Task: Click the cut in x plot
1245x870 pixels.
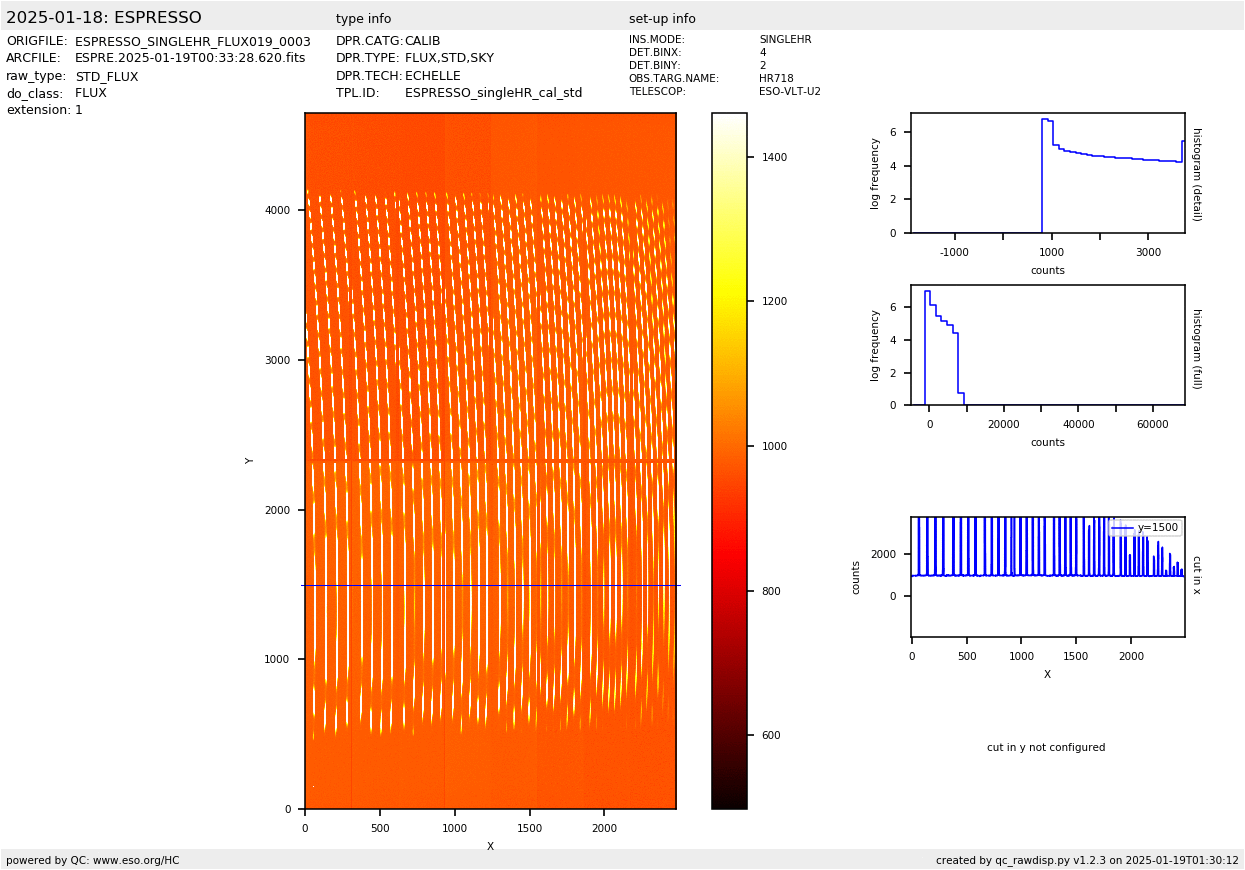Action: [x=1047, y=576]
